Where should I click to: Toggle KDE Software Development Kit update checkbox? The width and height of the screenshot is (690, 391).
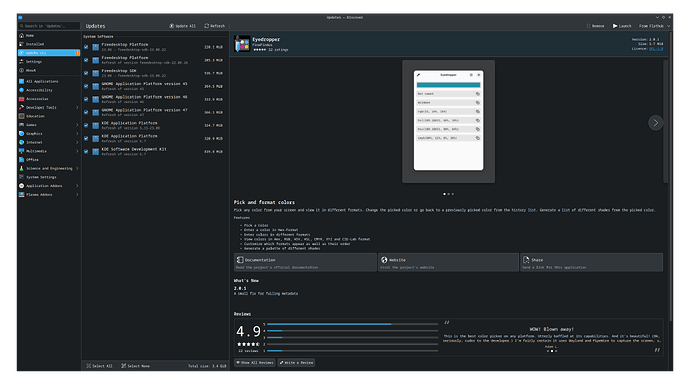tap(86, 152)
